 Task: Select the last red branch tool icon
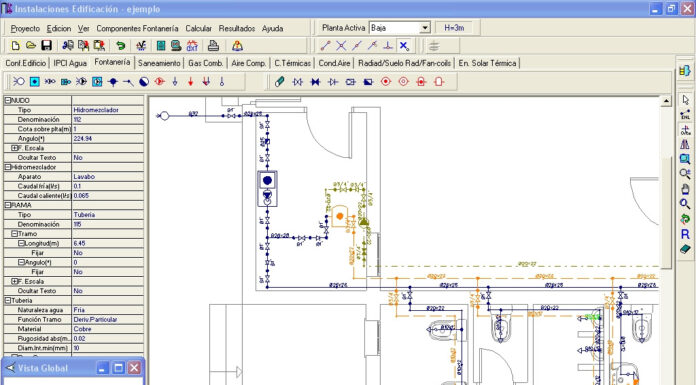439,82
